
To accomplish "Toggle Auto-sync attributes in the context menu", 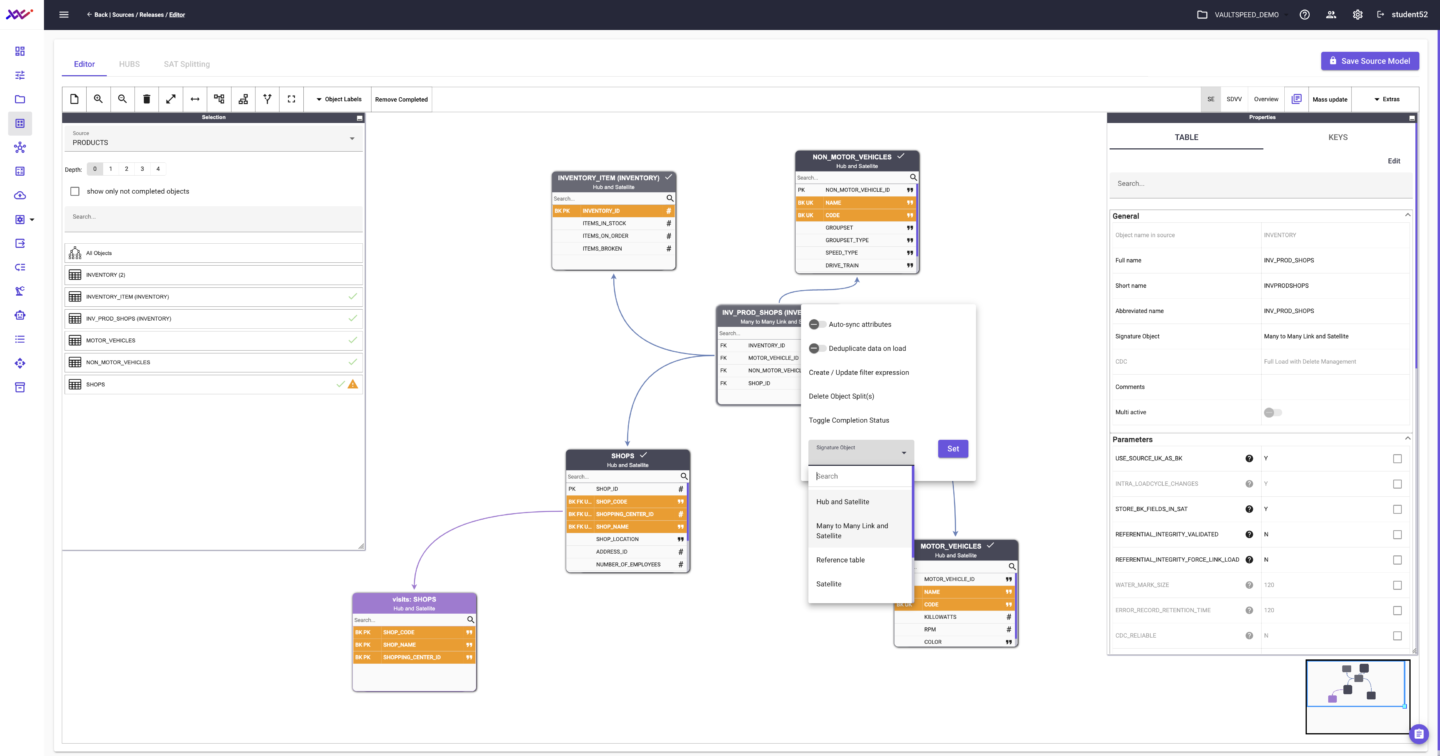I will (x=817, y=324).
